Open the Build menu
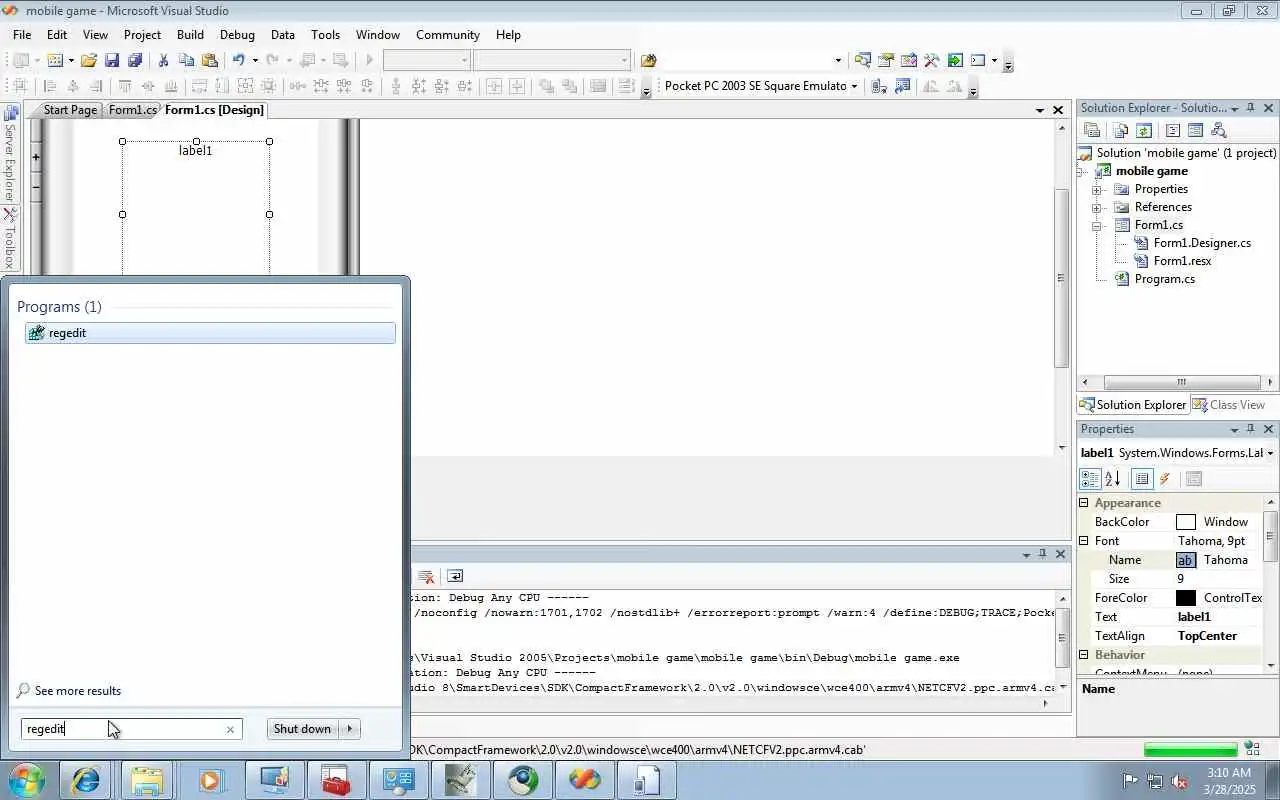The width and height of the screenshot is (1280, 800). 190,35
